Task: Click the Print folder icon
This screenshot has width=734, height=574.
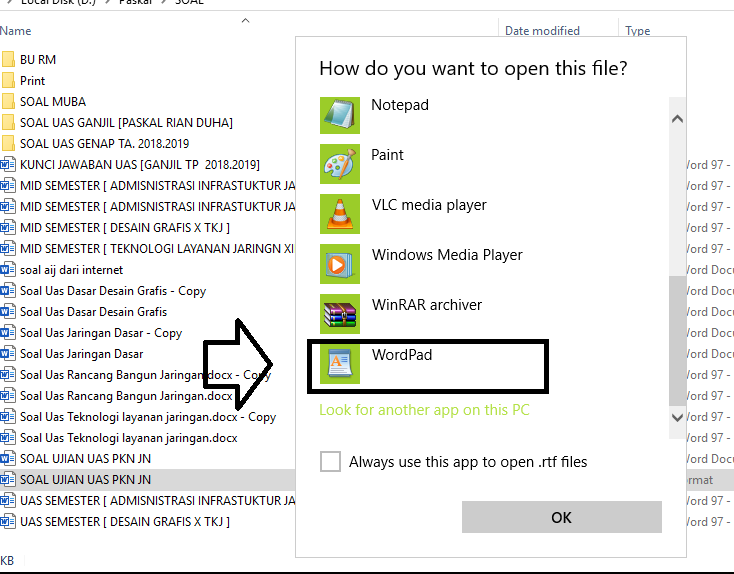Action: (8, 81)
